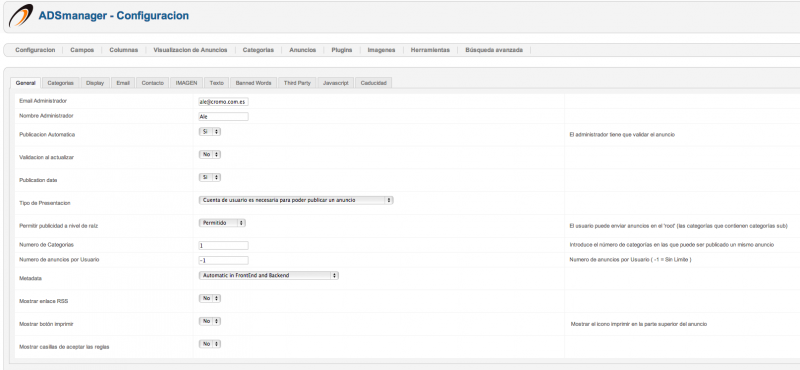
Task: Open the Herramientas menu item
Action: coord(430,50)
